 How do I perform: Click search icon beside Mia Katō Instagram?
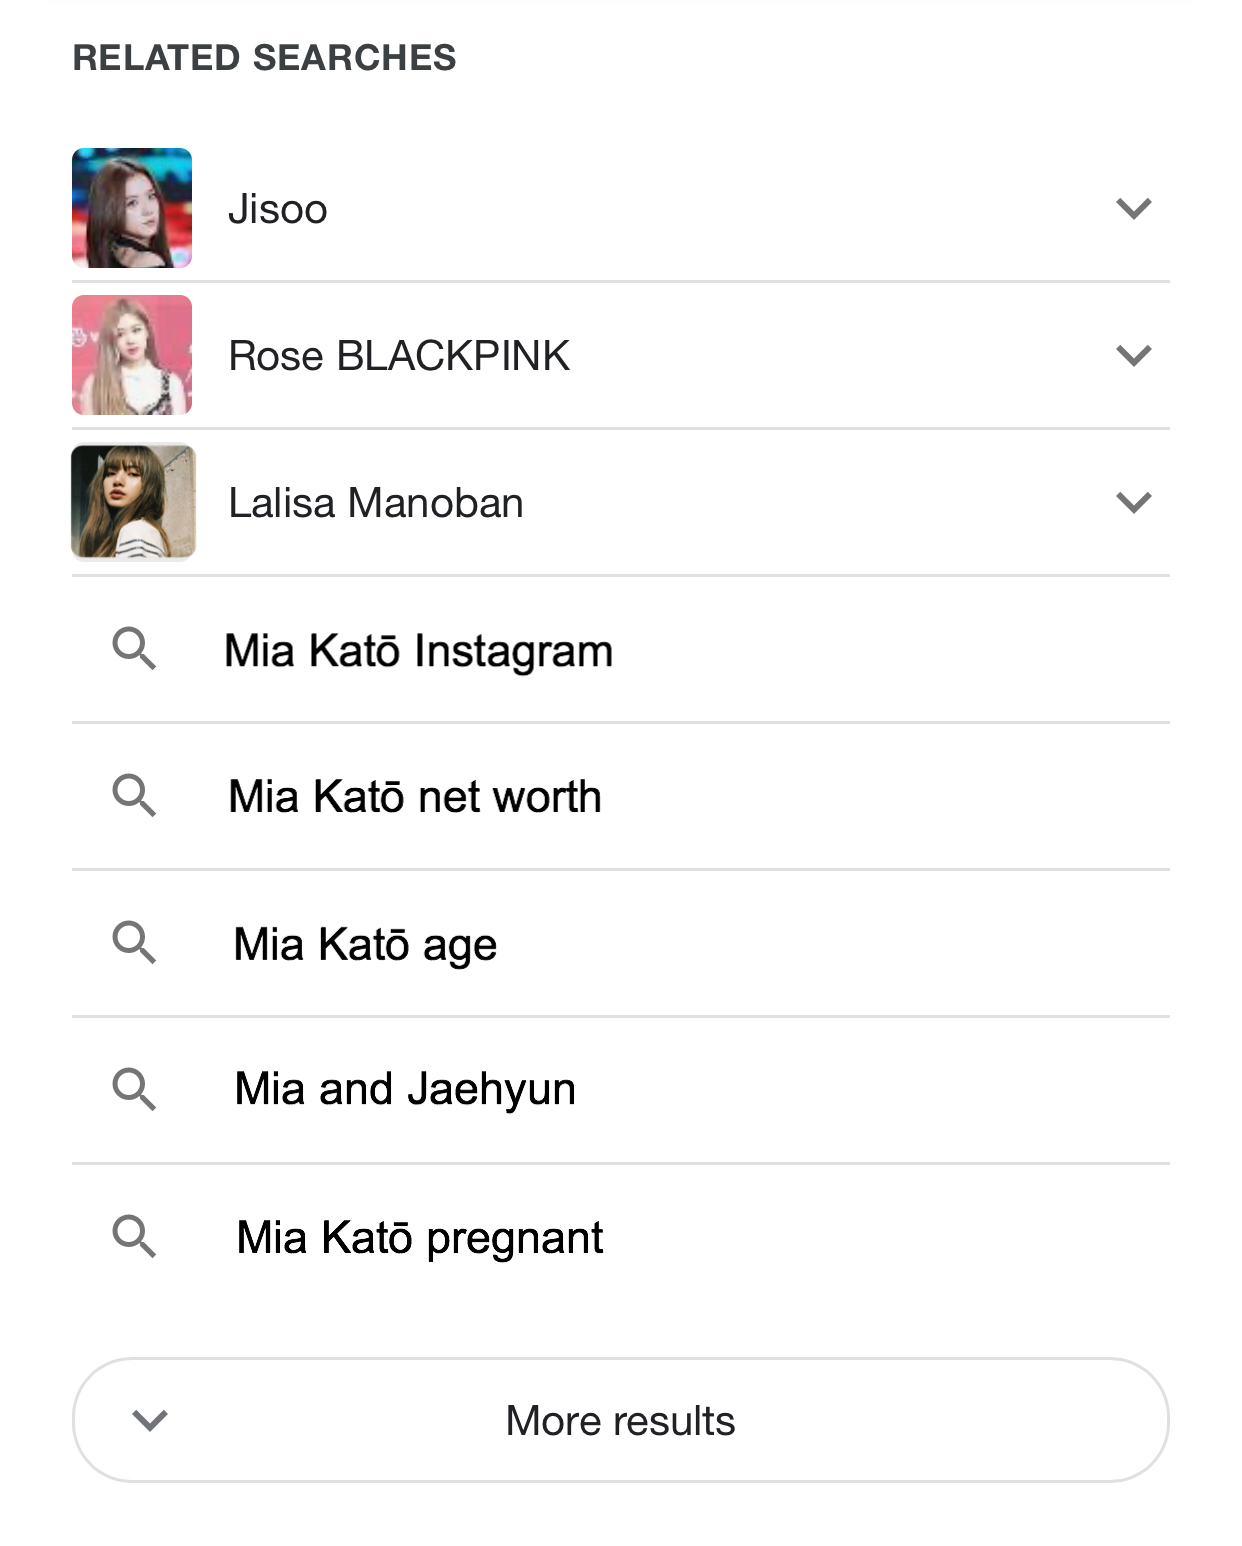point(134,649)
